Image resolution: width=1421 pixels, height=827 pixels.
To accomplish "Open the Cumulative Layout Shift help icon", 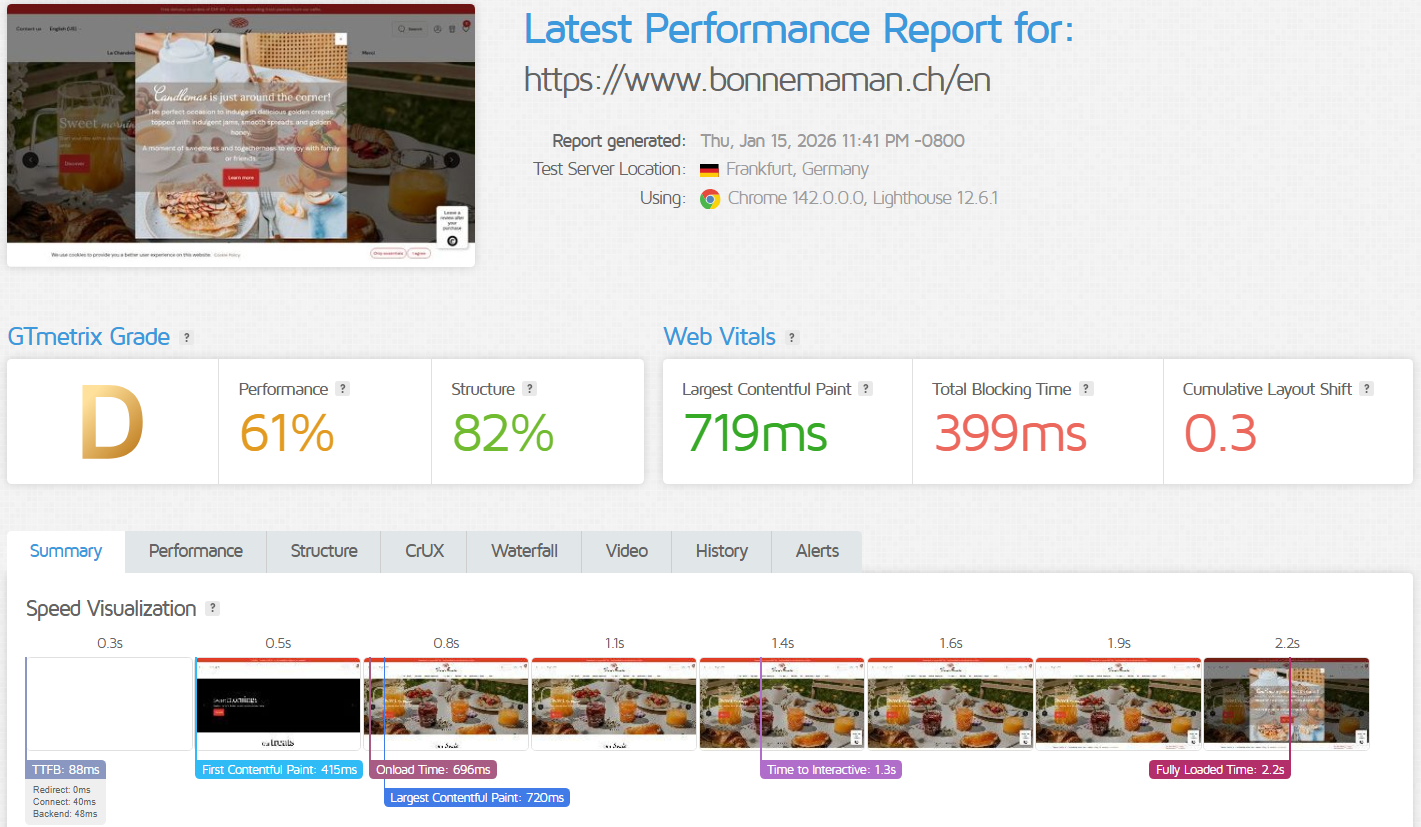I will [x=1367, y=389].
